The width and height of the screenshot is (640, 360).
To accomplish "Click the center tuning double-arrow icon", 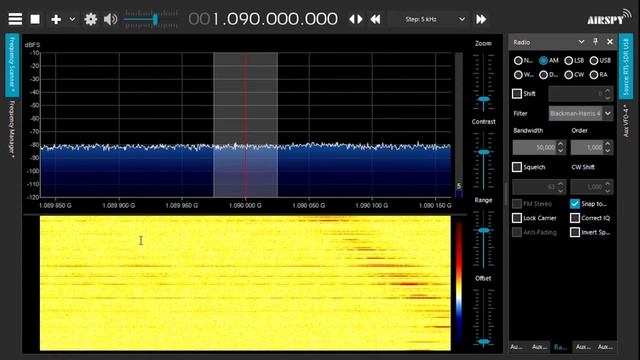I will click(356, 19).
